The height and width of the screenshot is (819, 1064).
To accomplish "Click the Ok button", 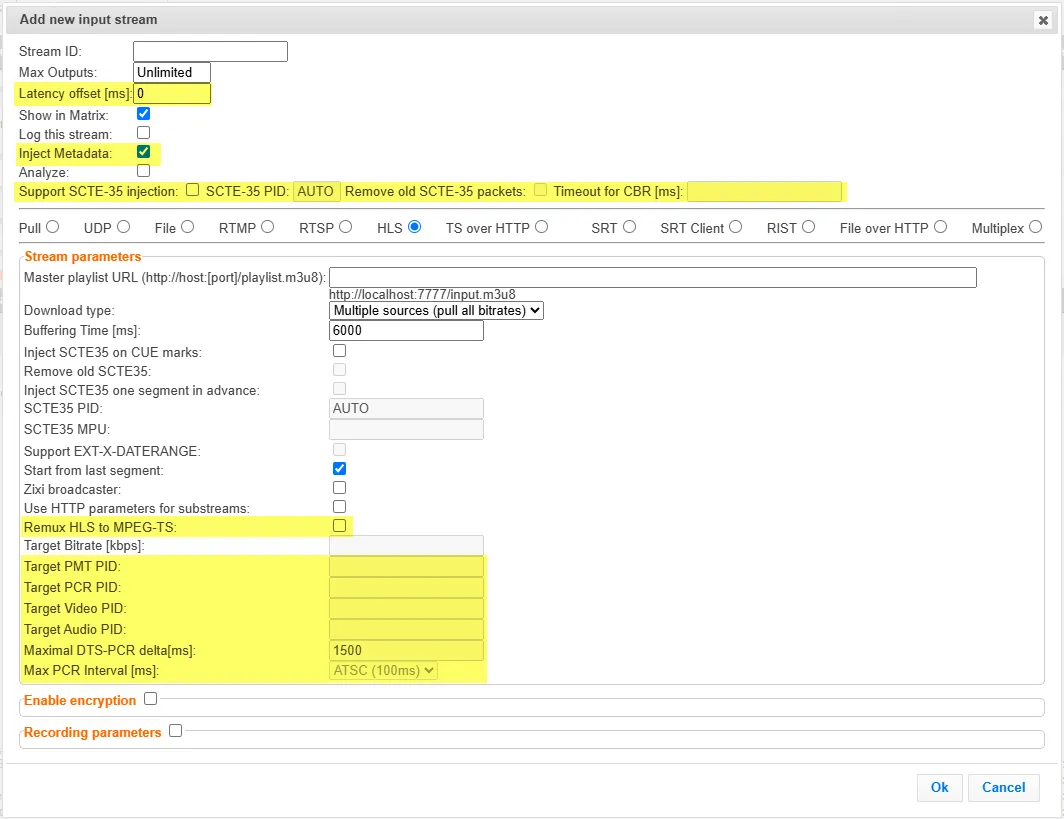I will [x=940, y=788].
